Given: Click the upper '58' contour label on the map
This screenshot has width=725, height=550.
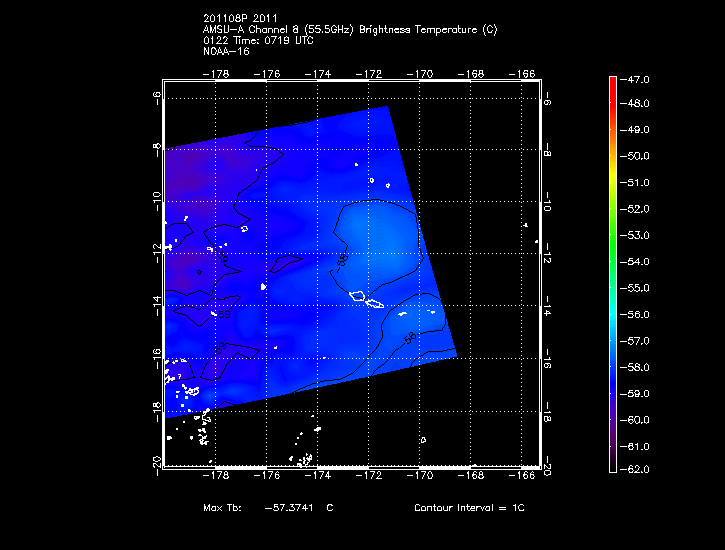Looking at the screenshot, I should click(343, 258).
